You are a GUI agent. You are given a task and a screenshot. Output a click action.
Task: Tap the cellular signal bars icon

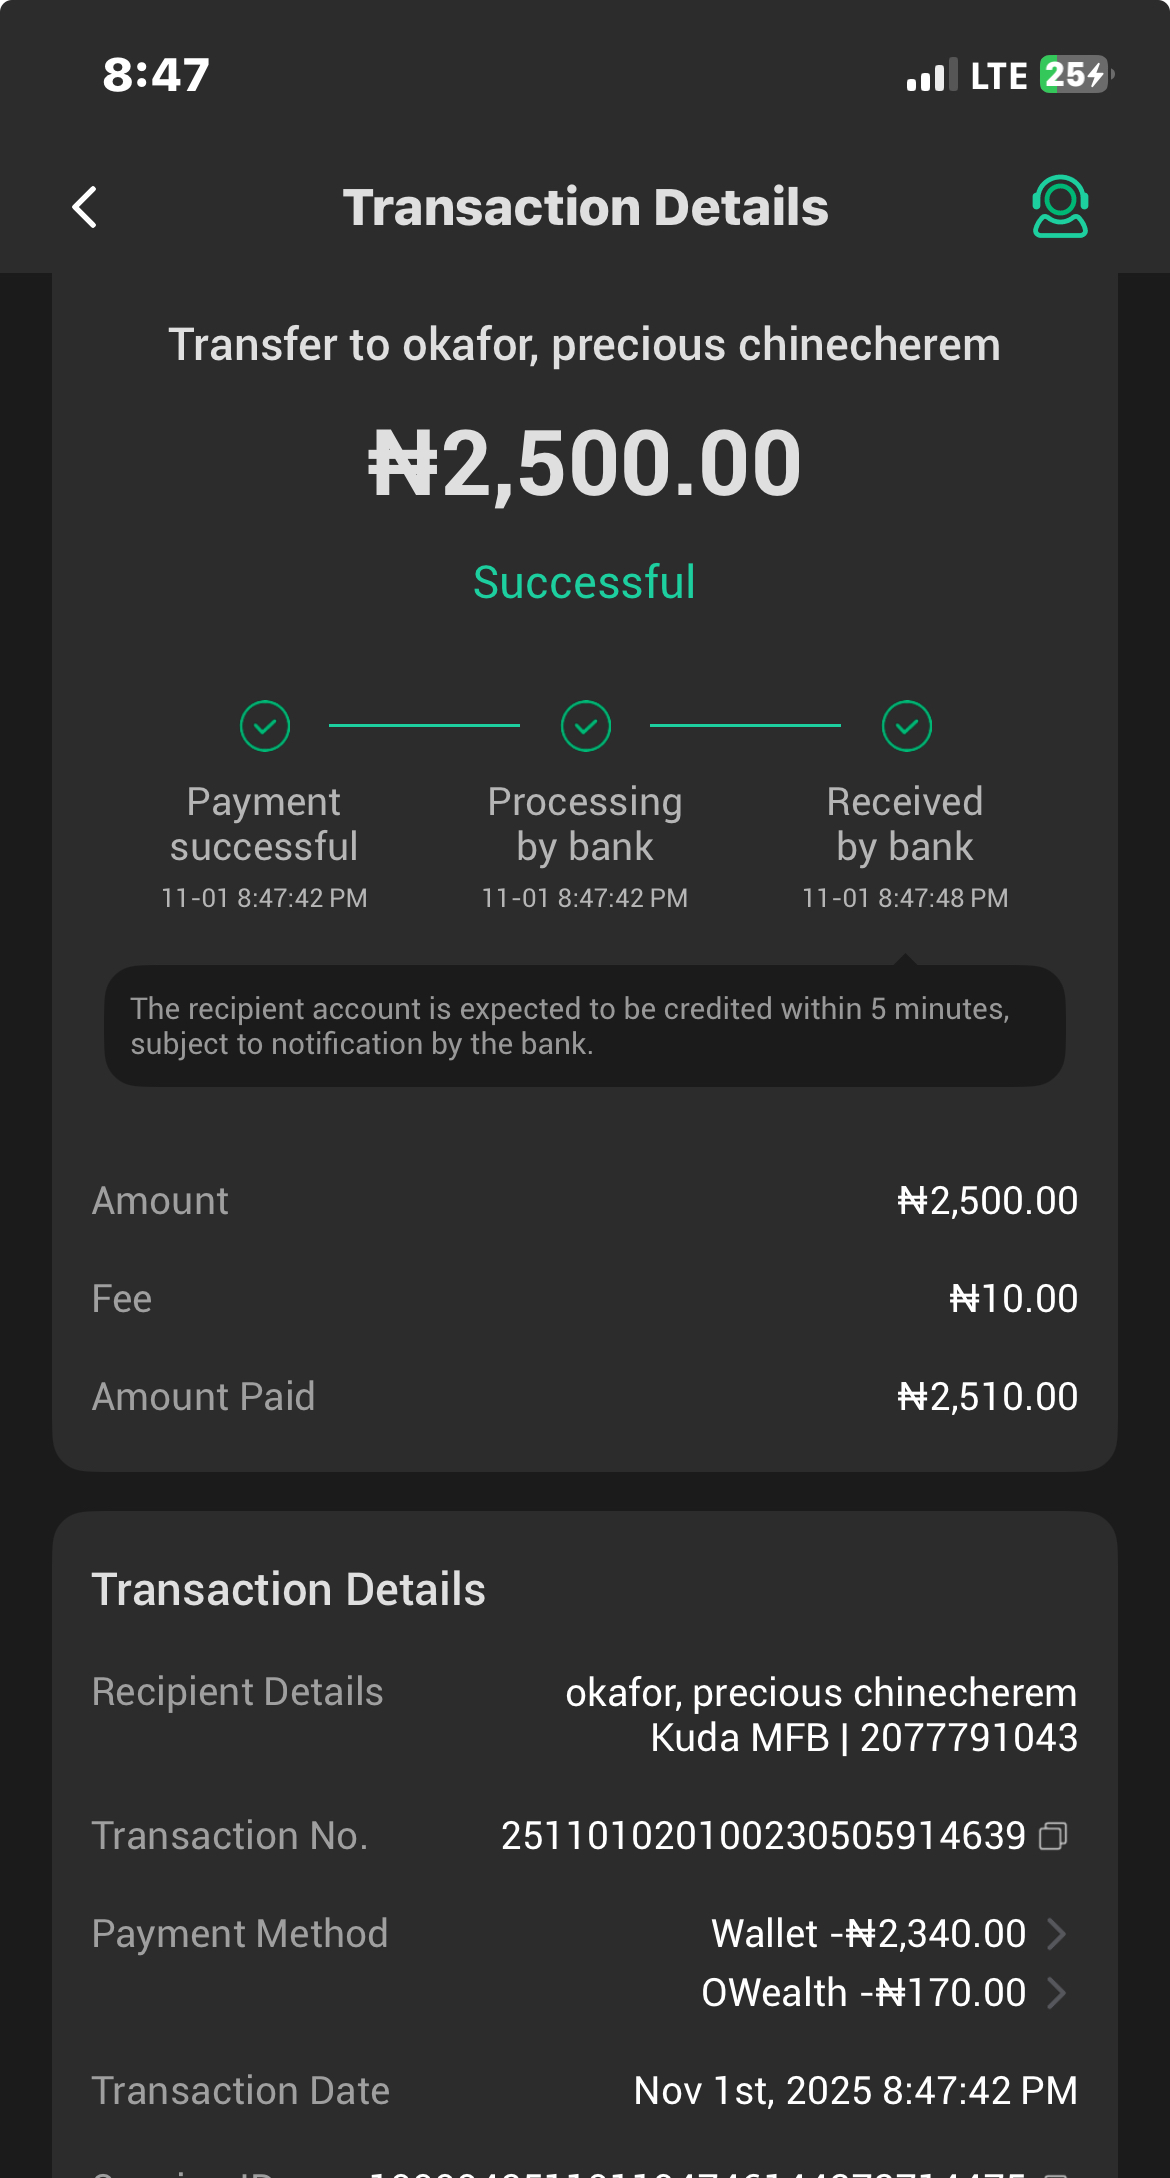click(931, 76)
